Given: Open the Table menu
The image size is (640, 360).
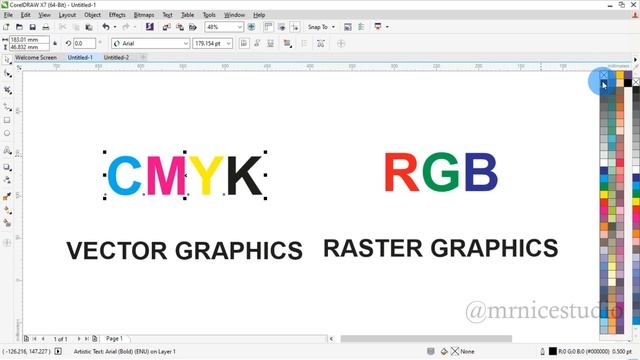Looking at the screenshot, I should pos(187,15).
